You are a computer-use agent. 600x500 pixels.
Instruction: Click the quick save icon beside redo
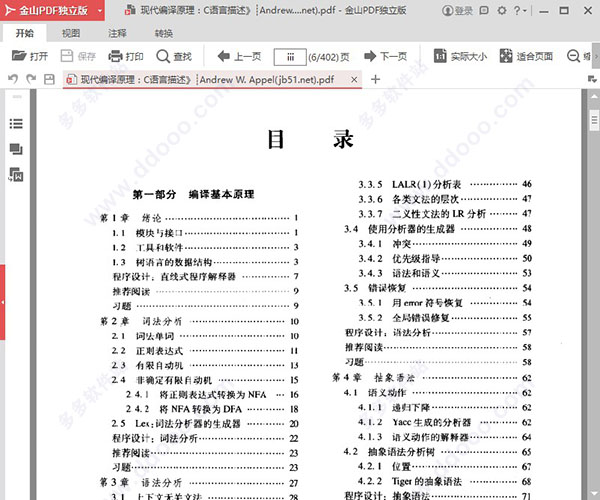point(49,79)
